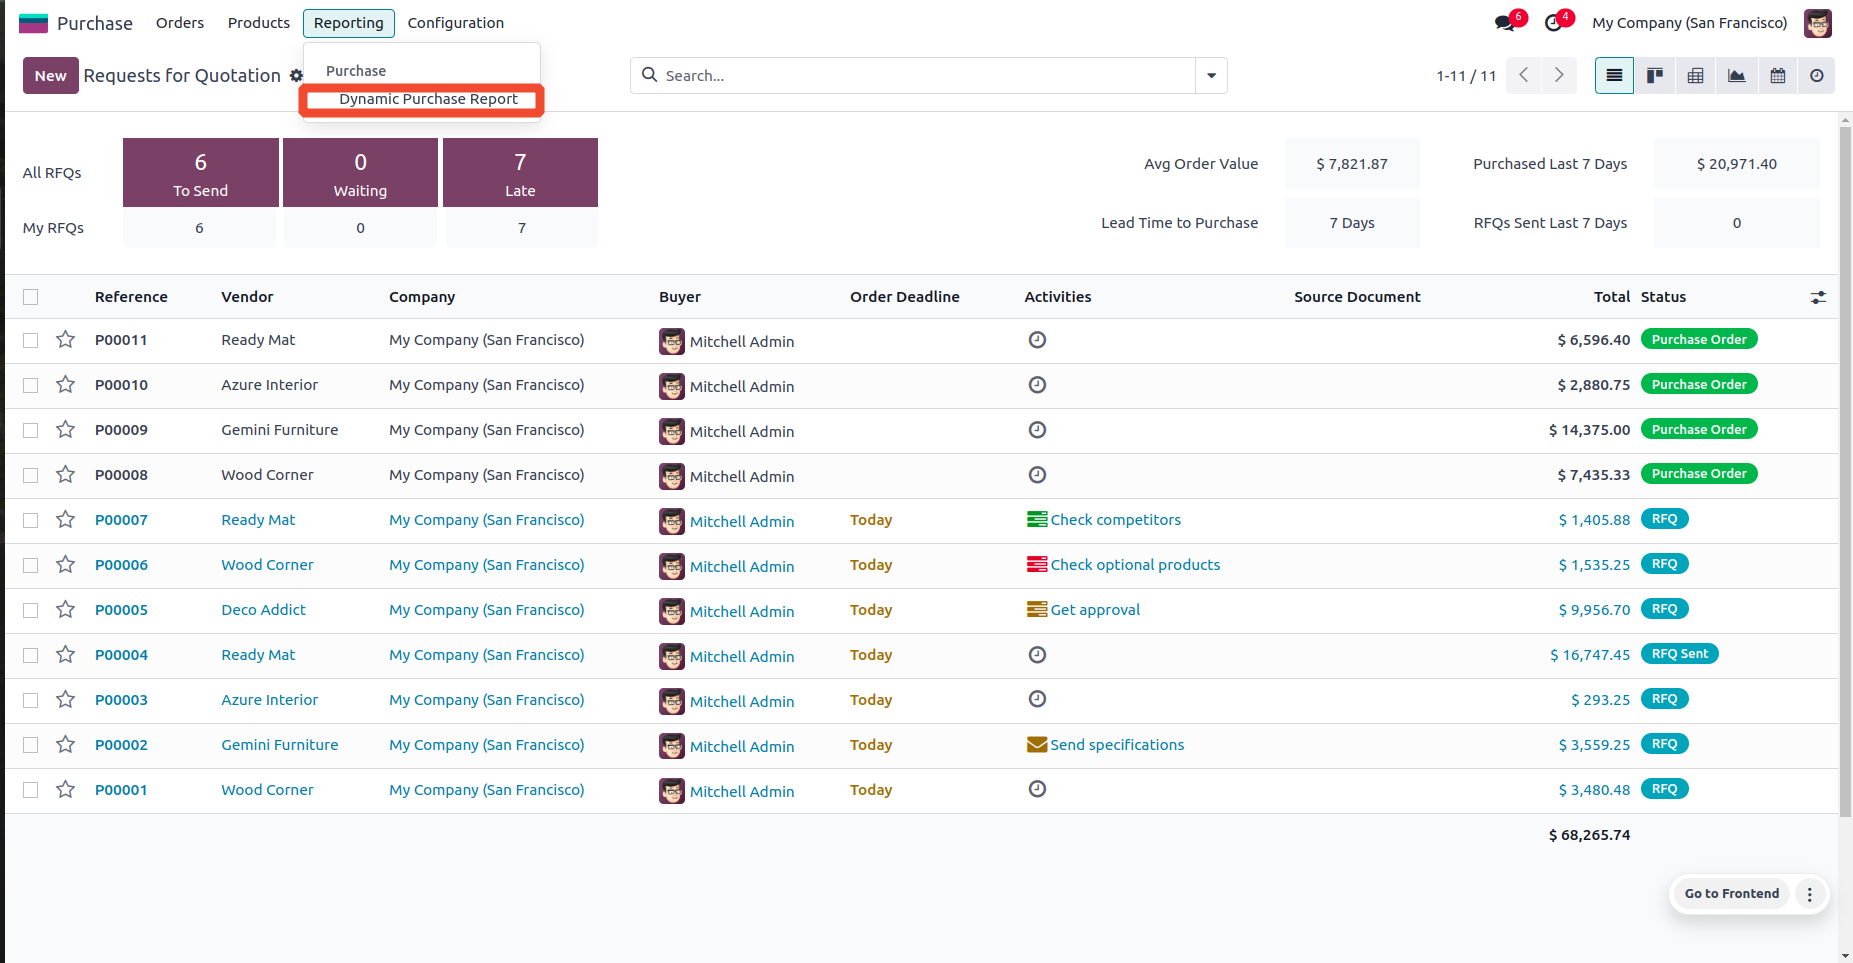Switch to Calendar view
The height and width of the screenshot is (963, 1853).
(1777, 76)
